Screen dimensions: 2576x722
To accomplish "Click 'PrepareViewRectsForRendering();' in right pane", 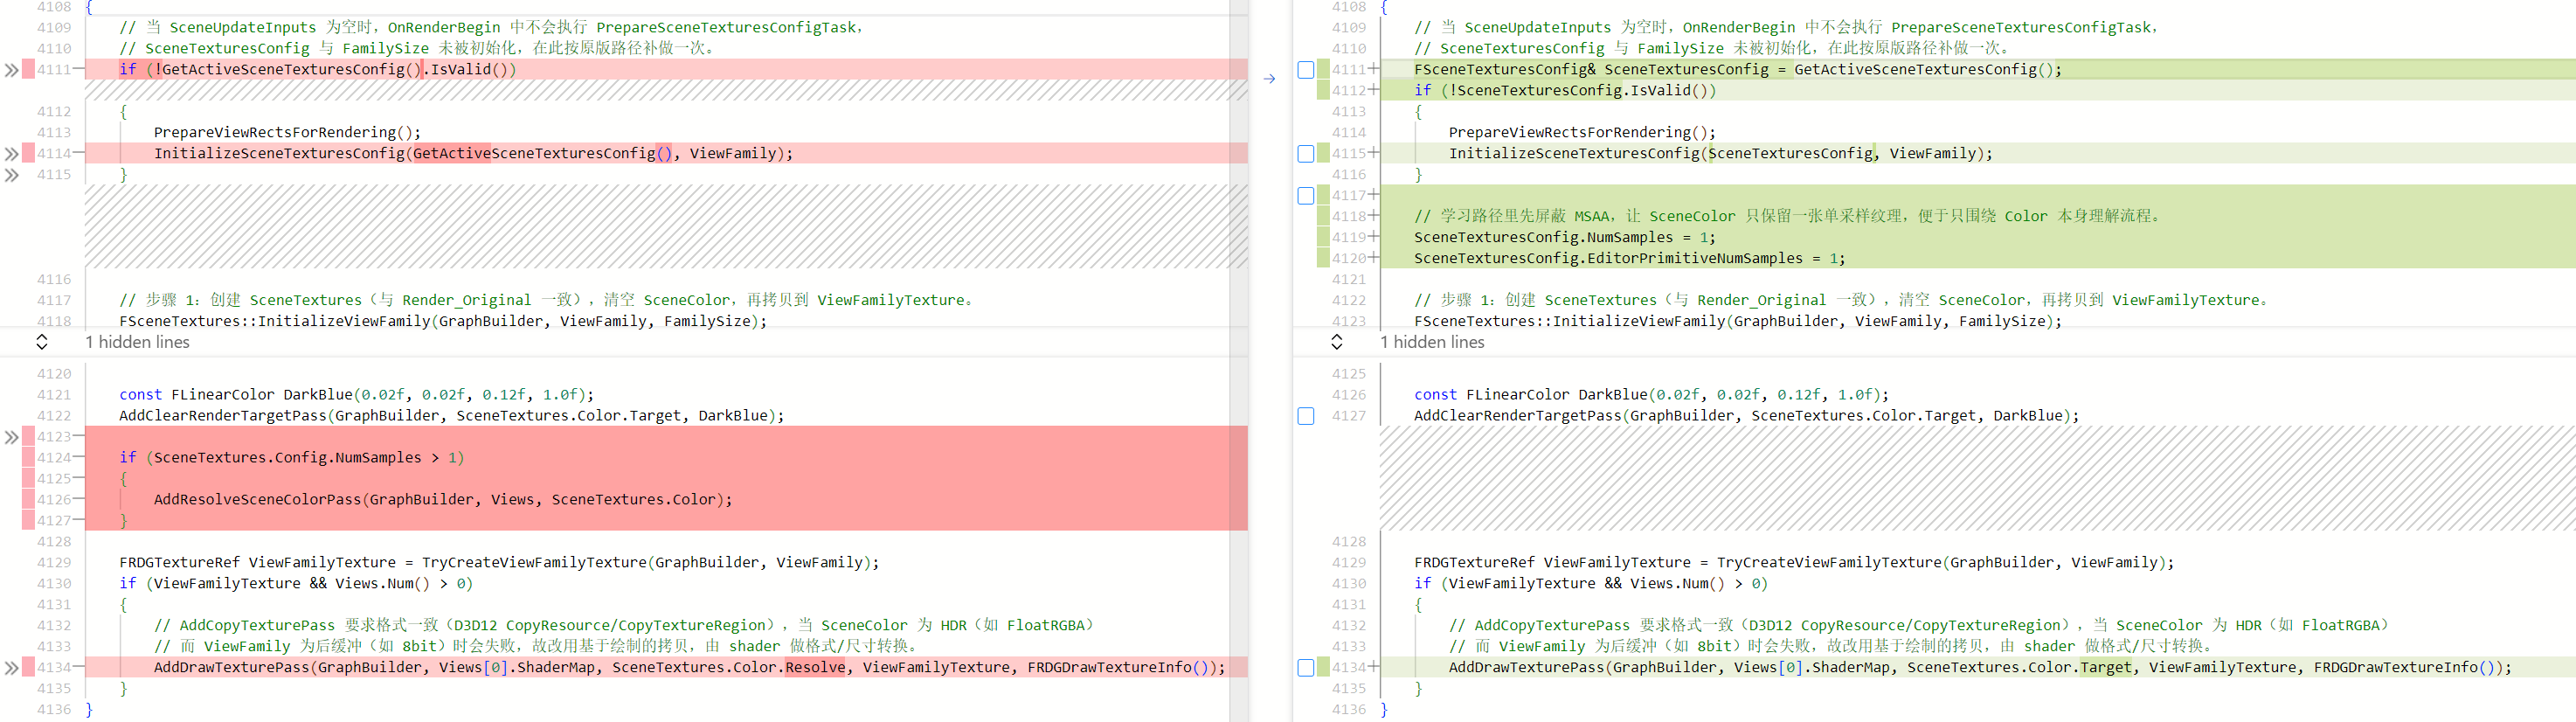I will 1582,132.
